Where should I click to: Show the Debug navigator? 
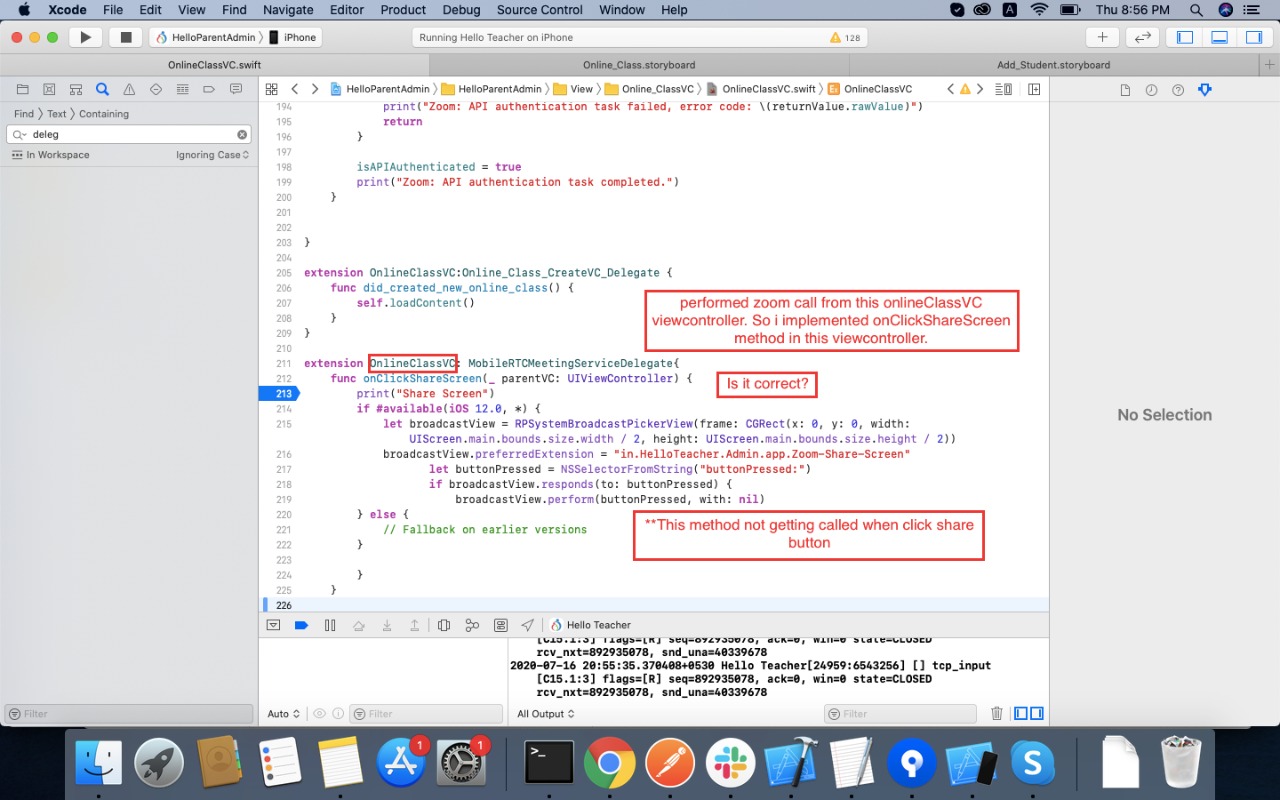pos(182,89)
